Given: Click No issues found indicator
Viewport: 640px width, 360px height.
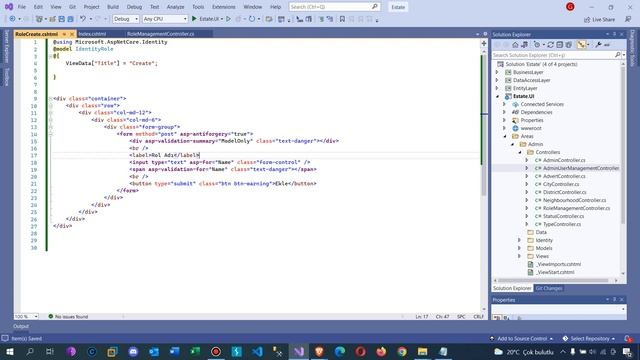Looking at the screenshot, I should point(68,316).
